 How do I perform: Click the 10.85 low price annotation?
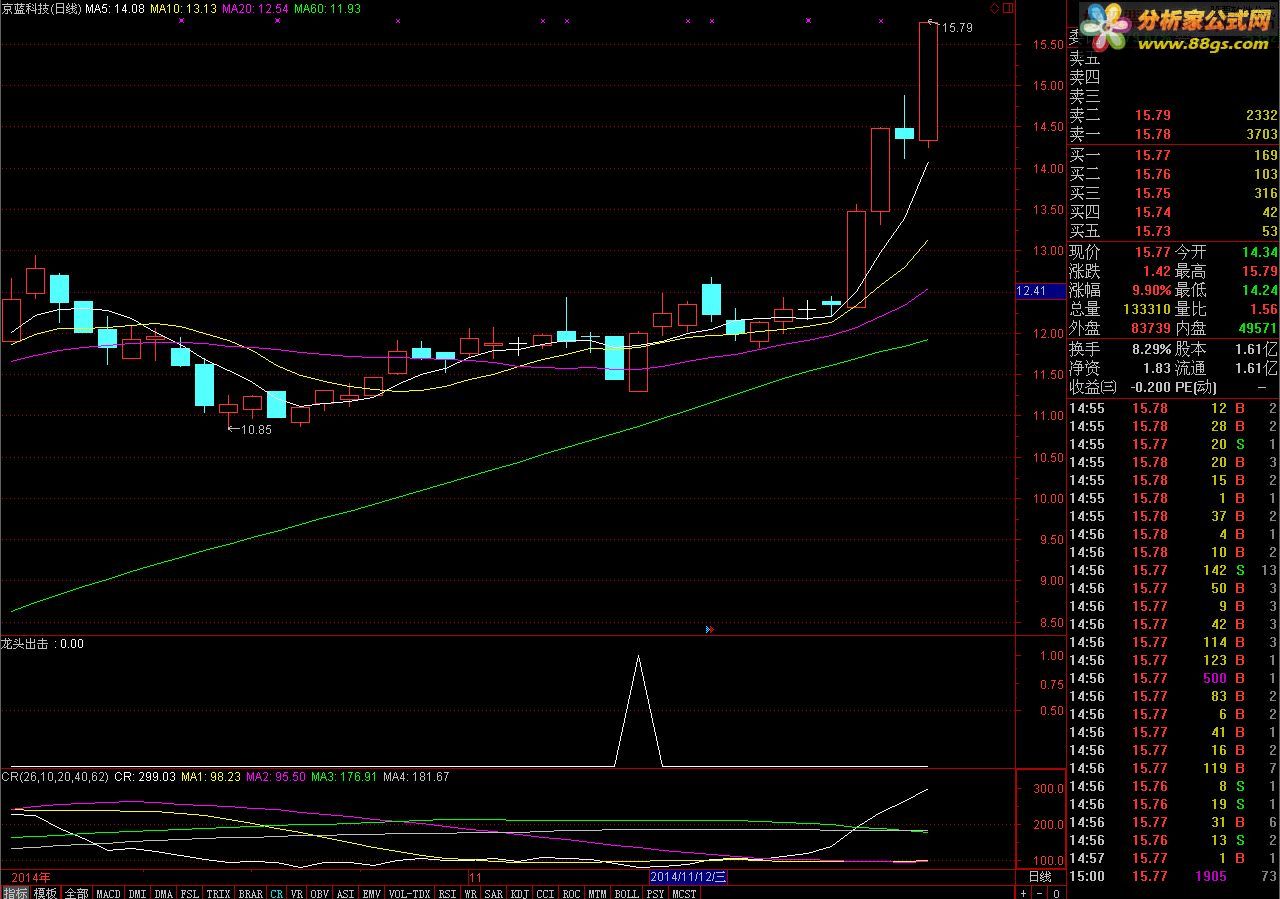[x=256, y=429]
